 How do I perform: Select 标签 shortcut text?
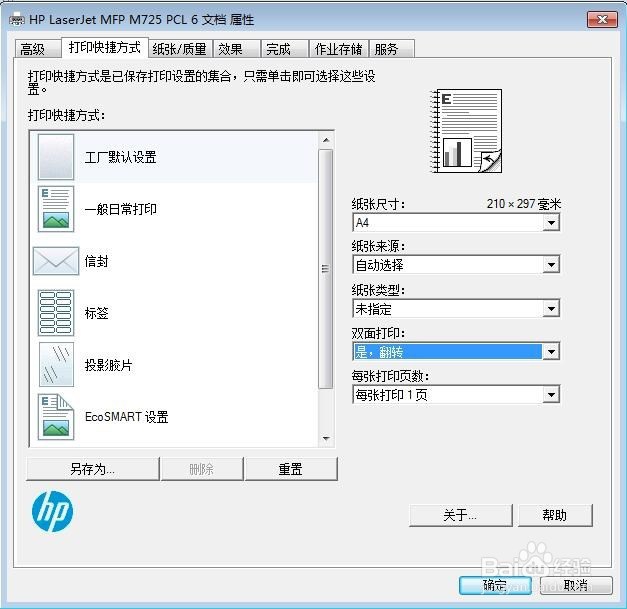coord(96,313)
